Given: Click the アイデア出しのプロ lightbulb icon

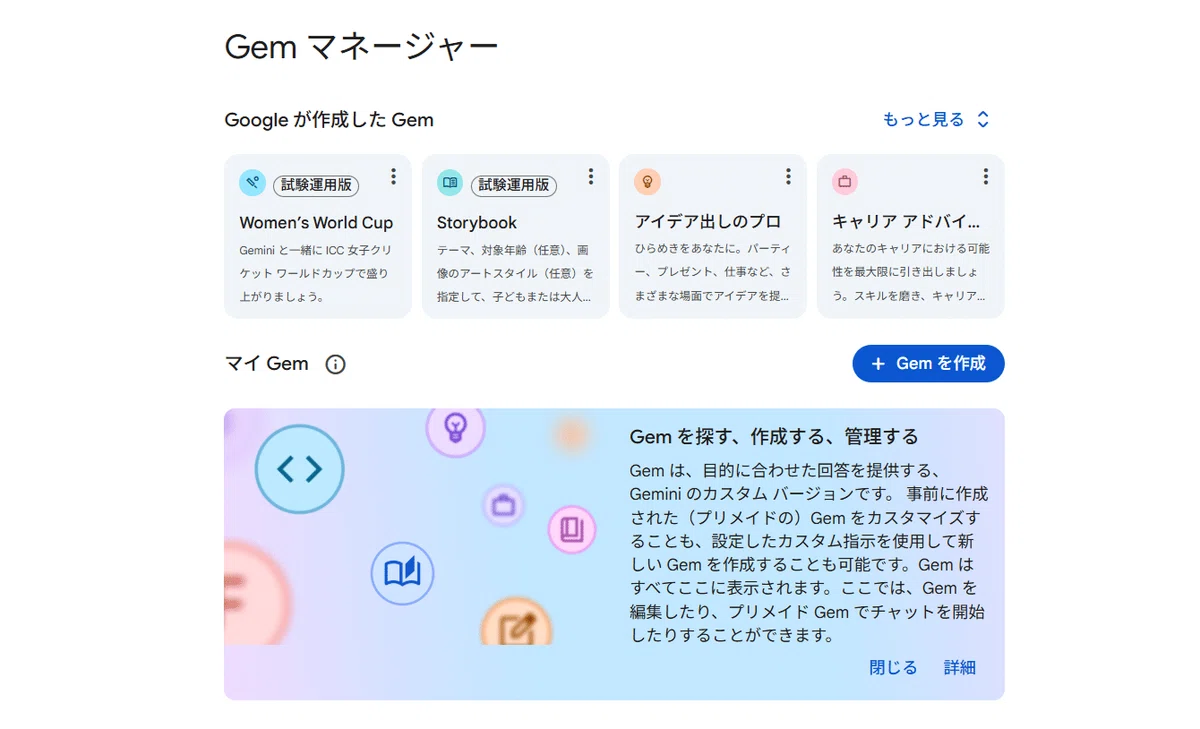Looking at the screenshot, I should coord(647,182).
